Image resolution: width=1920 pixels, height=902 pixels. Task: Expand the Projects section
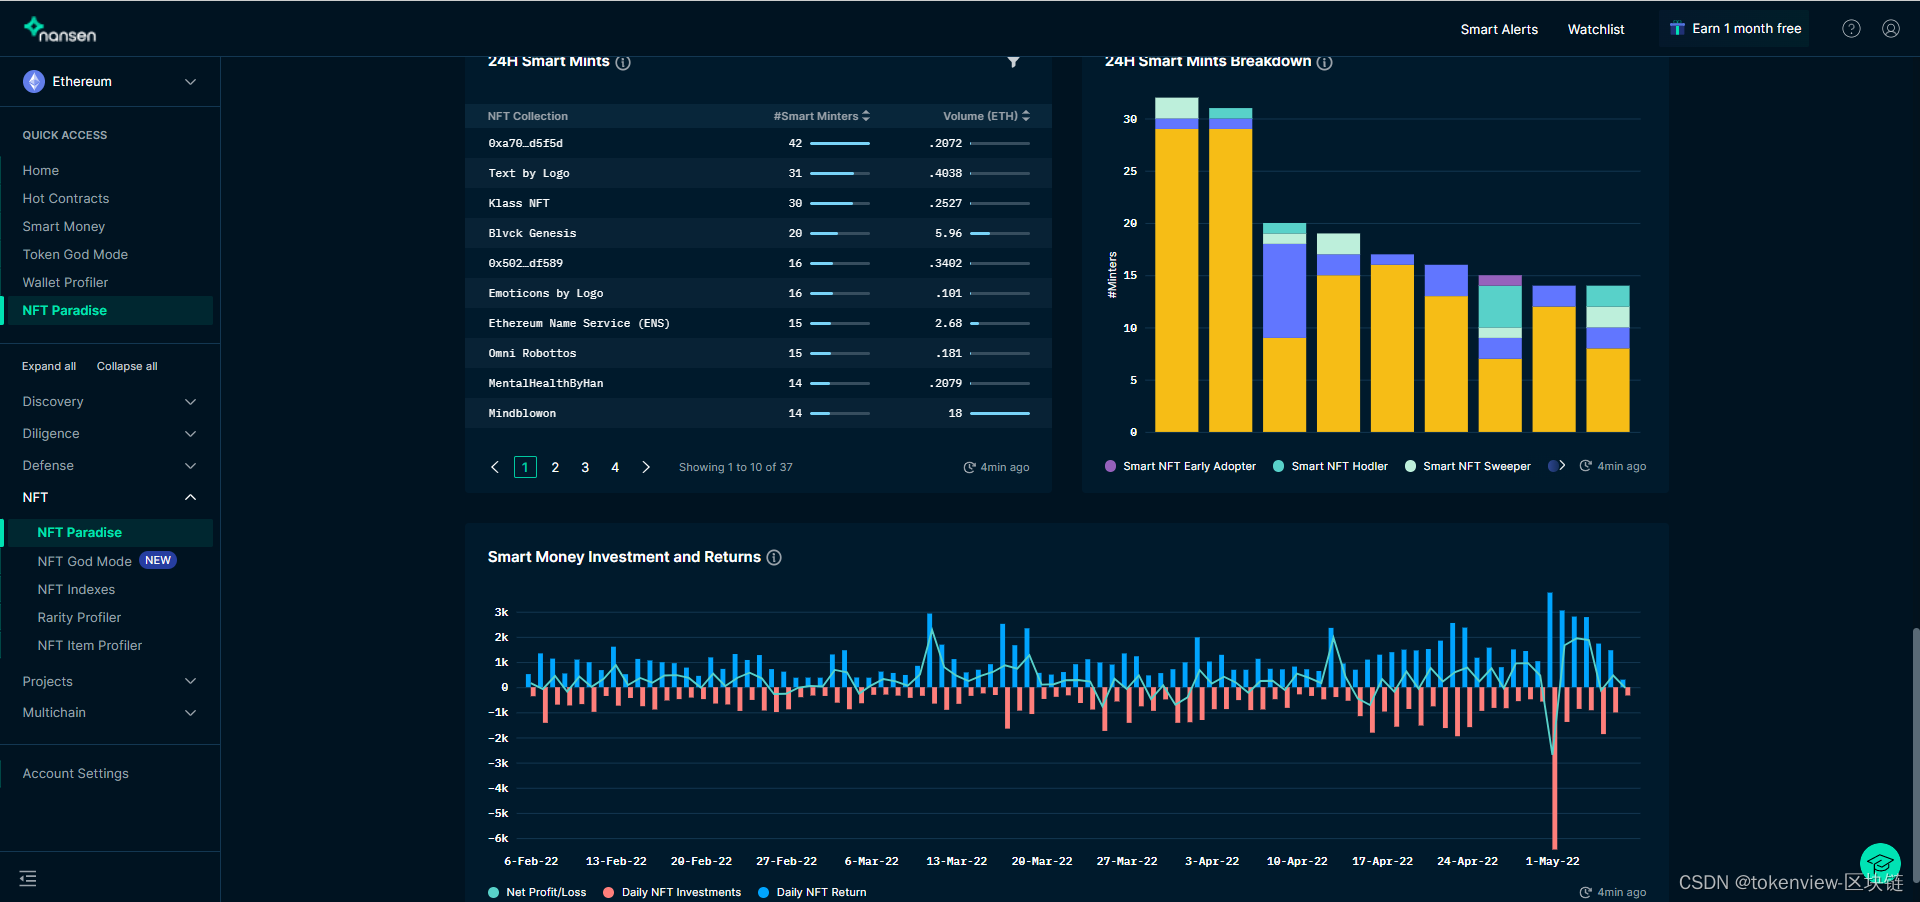110,682
